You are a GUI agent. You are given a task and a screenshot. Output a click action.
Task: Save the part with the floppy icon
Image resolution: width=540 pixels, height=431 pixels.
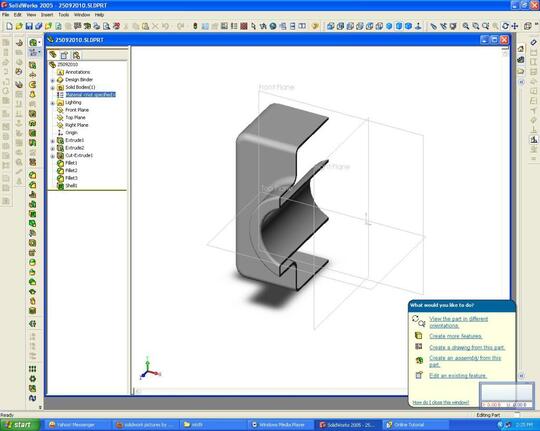(29, 26)
